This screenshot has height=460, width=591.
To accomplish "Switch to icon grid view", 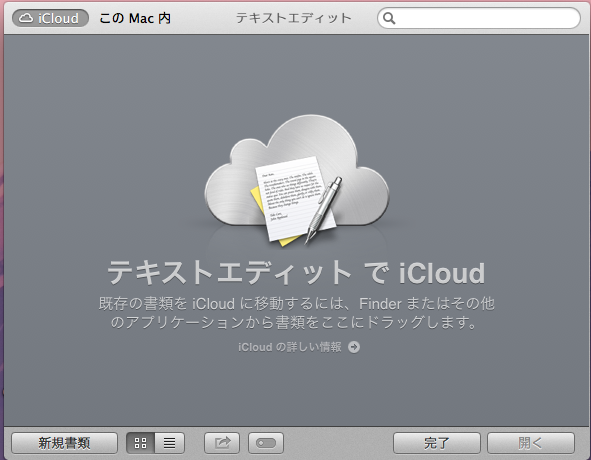I will point(140,443).
